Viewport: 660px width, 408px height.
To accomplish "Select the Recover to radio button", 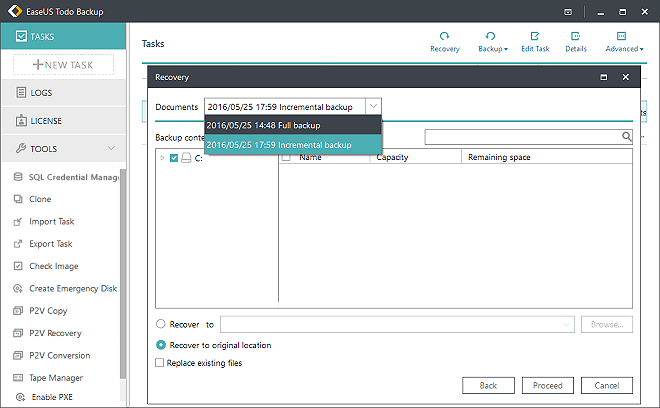I will (161, 324).
